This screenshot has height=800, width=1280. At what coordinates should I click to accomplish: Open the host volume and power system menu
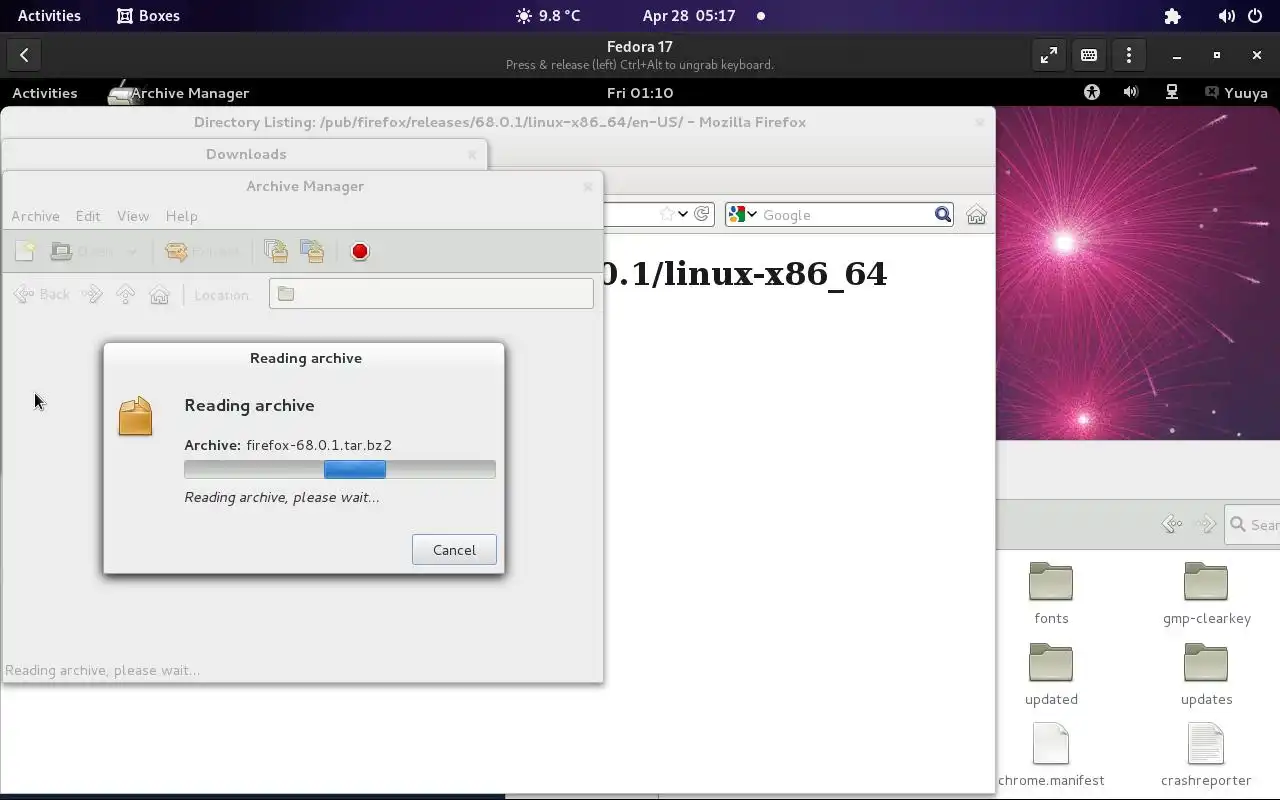(x=1240, y=16)
